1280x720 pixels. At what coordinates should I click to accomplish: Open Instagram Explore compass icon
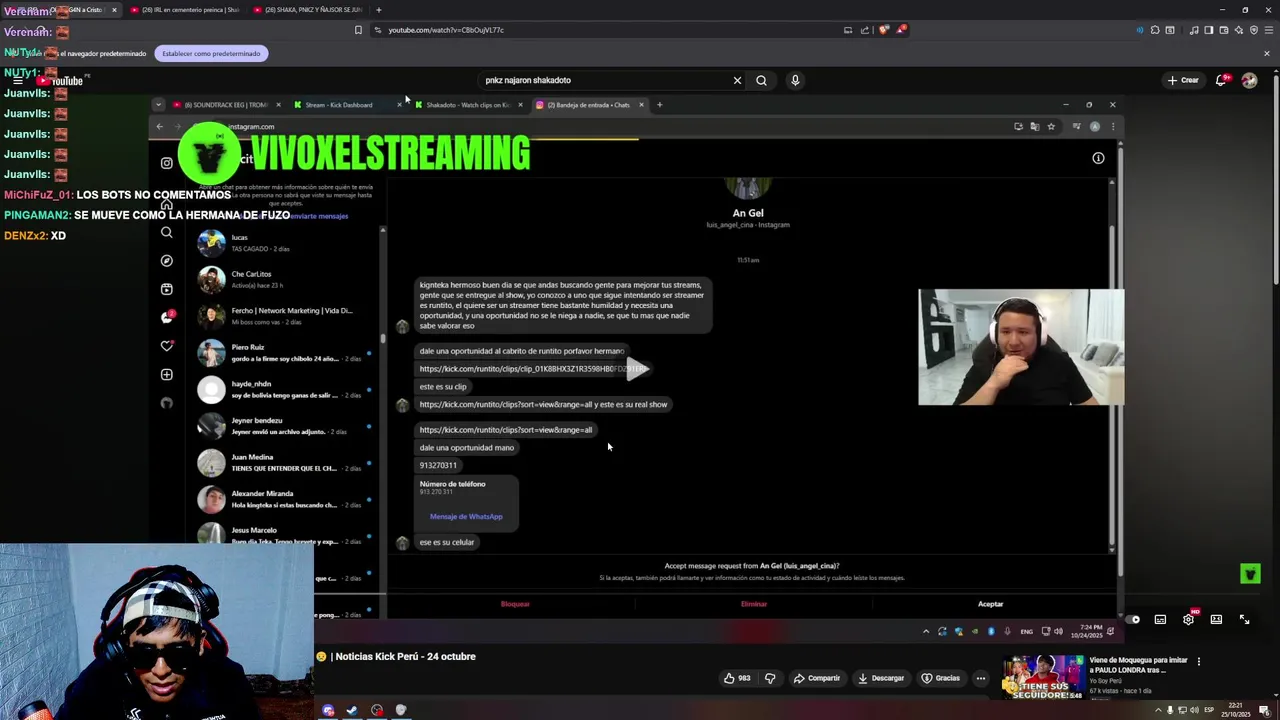coord(167,261)
